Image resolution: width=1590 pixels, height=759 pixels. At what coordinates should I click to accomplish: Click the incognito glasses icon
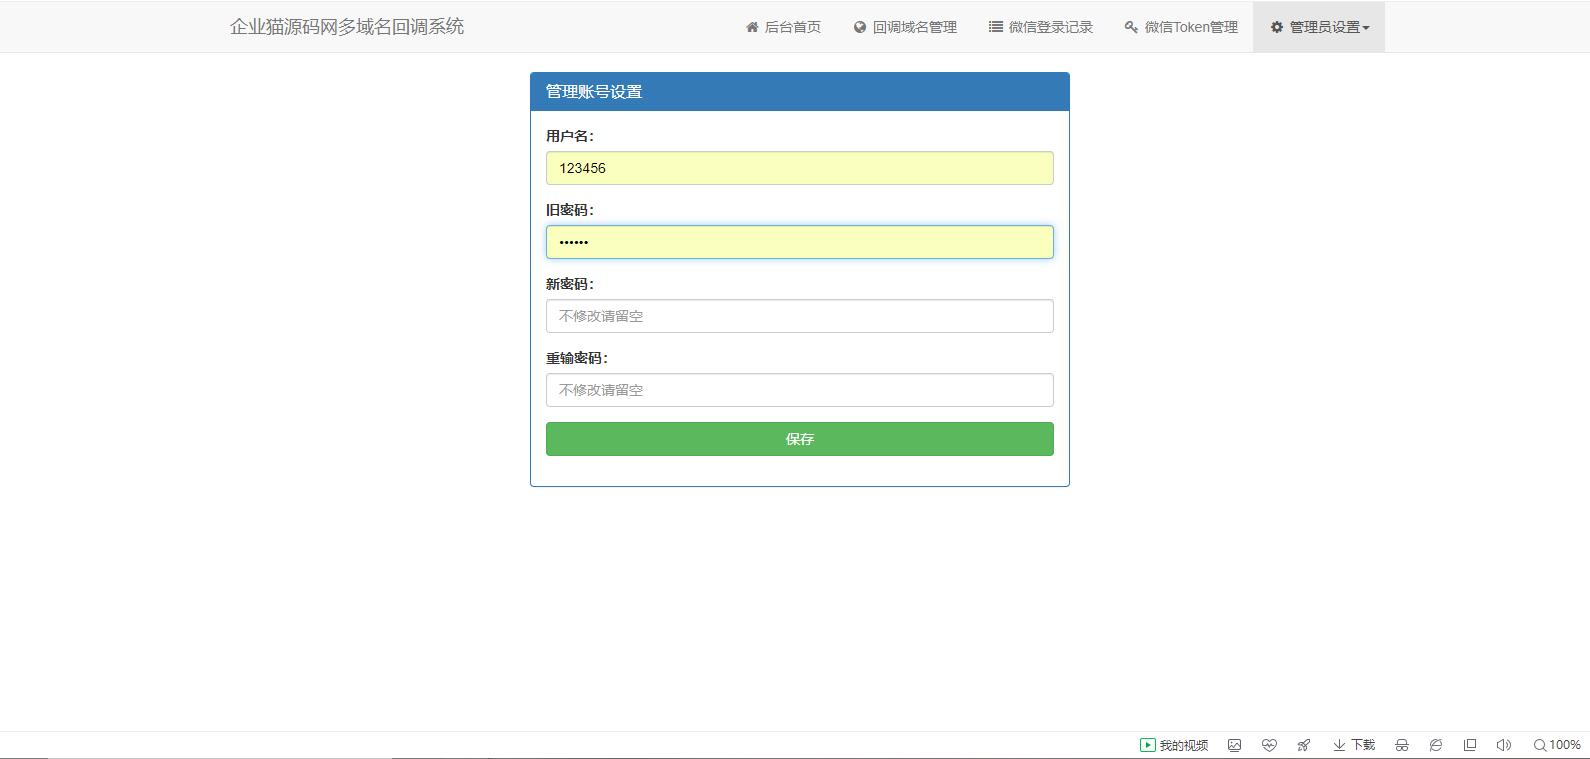tap(1402, 745)
